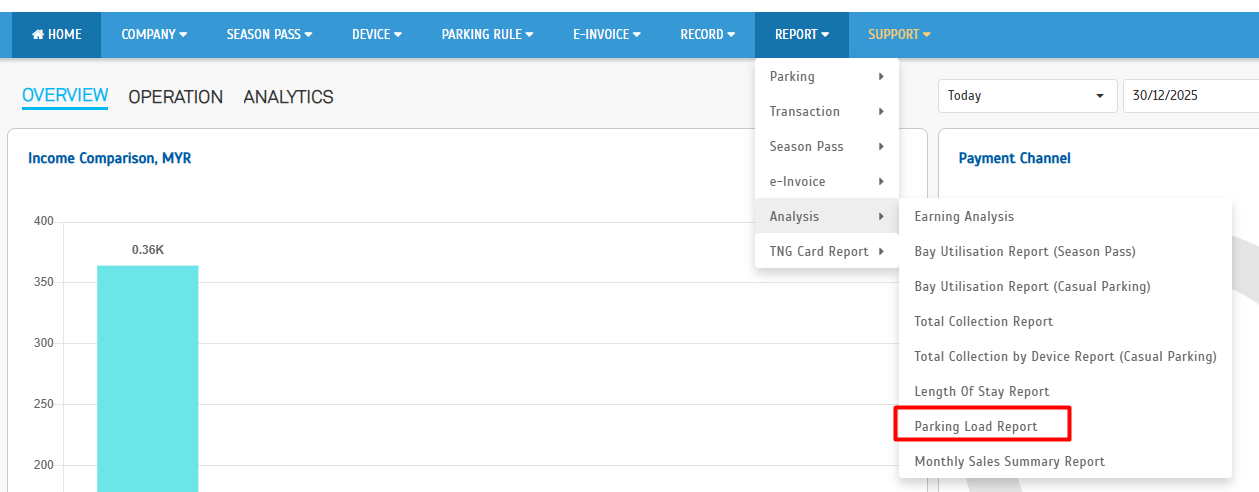Switch to the Operation tab
1259x492 pixels.
click(x=175, y=97)
